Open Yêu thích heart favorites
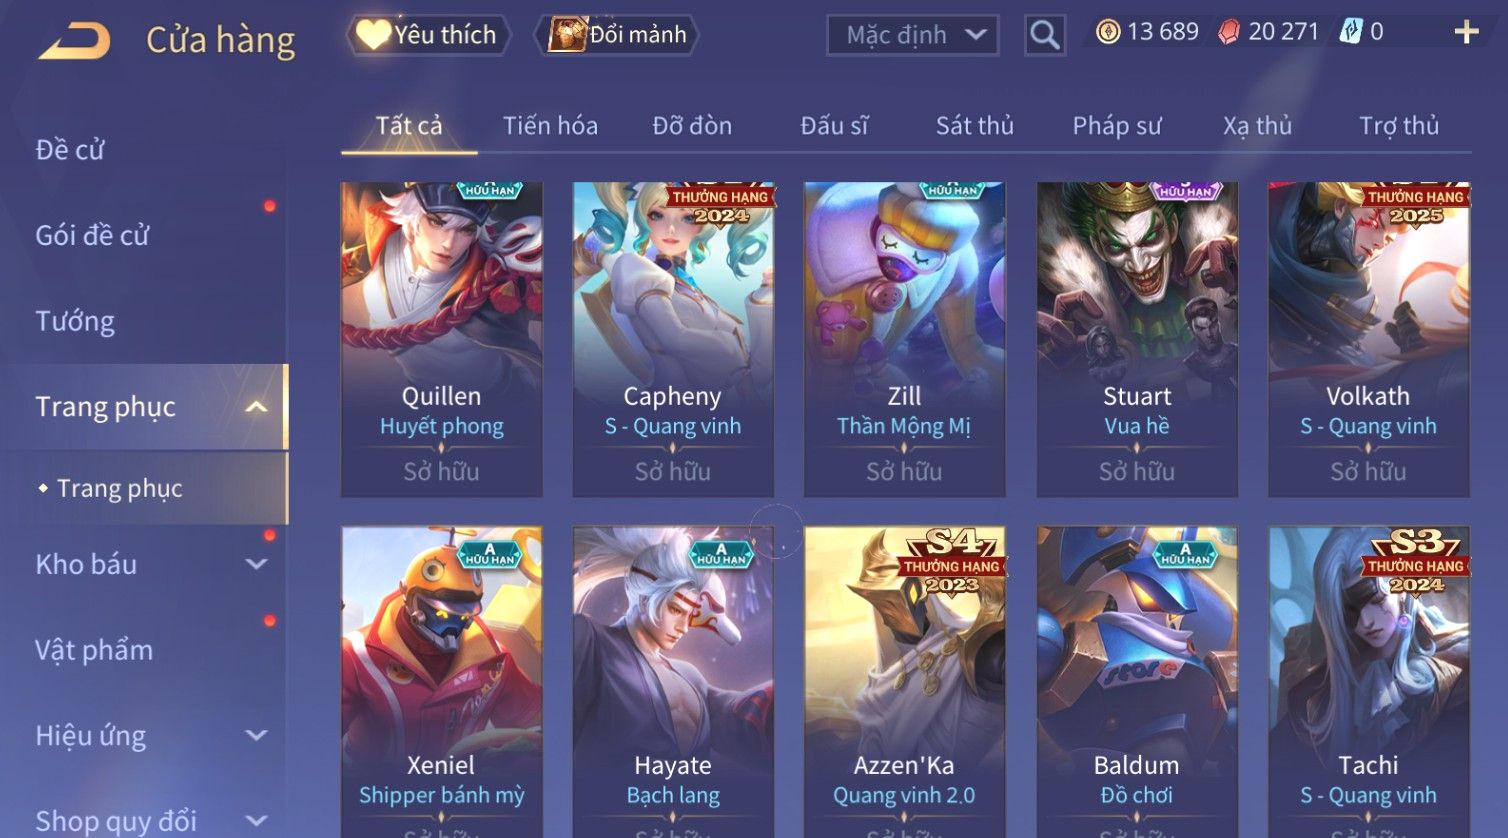Viewport: 1508px width, 838px height. click(x=427, y=35)
